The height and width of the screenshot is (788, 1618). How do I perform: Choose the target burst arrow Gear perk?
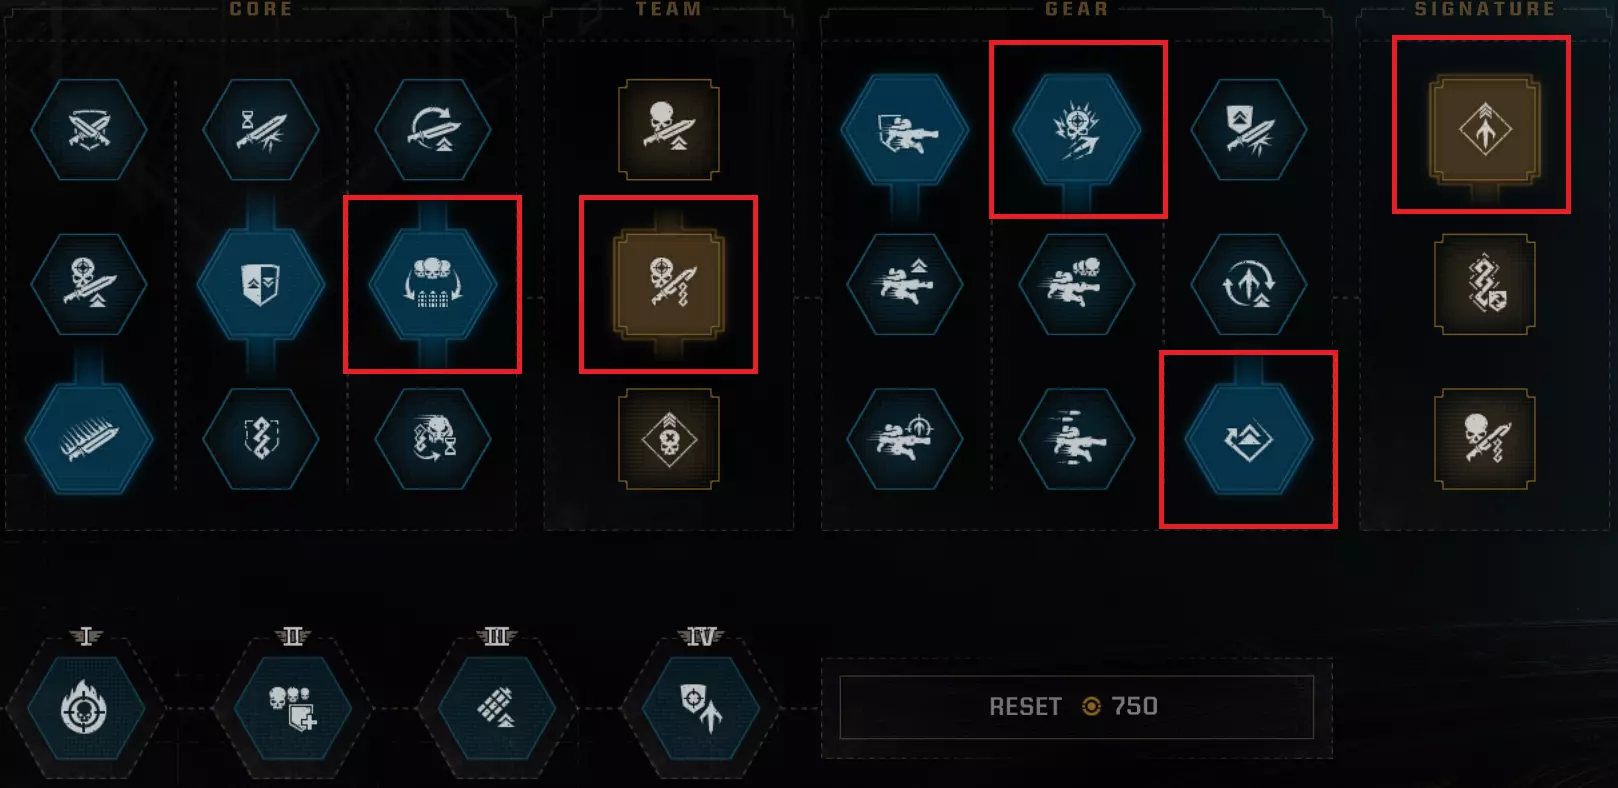[x=1077, y=130]
